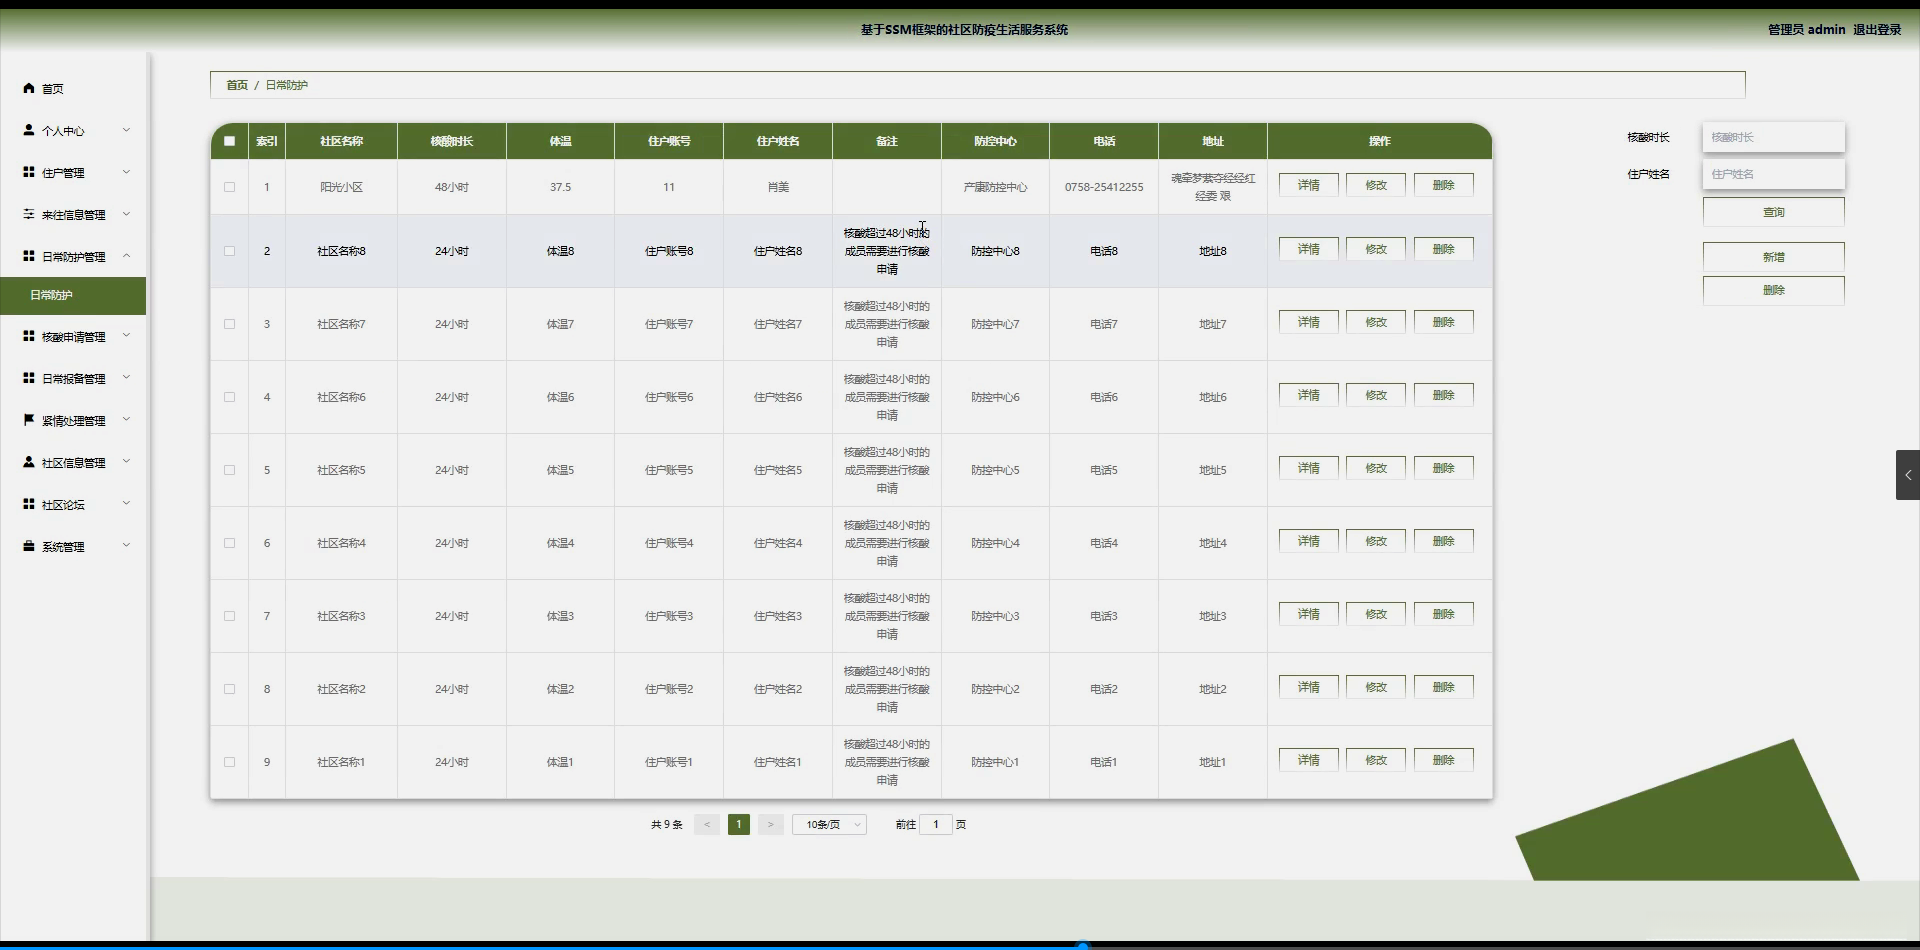
Task: Click the 来往信息管理 icon
Action: tap(29, 214)
